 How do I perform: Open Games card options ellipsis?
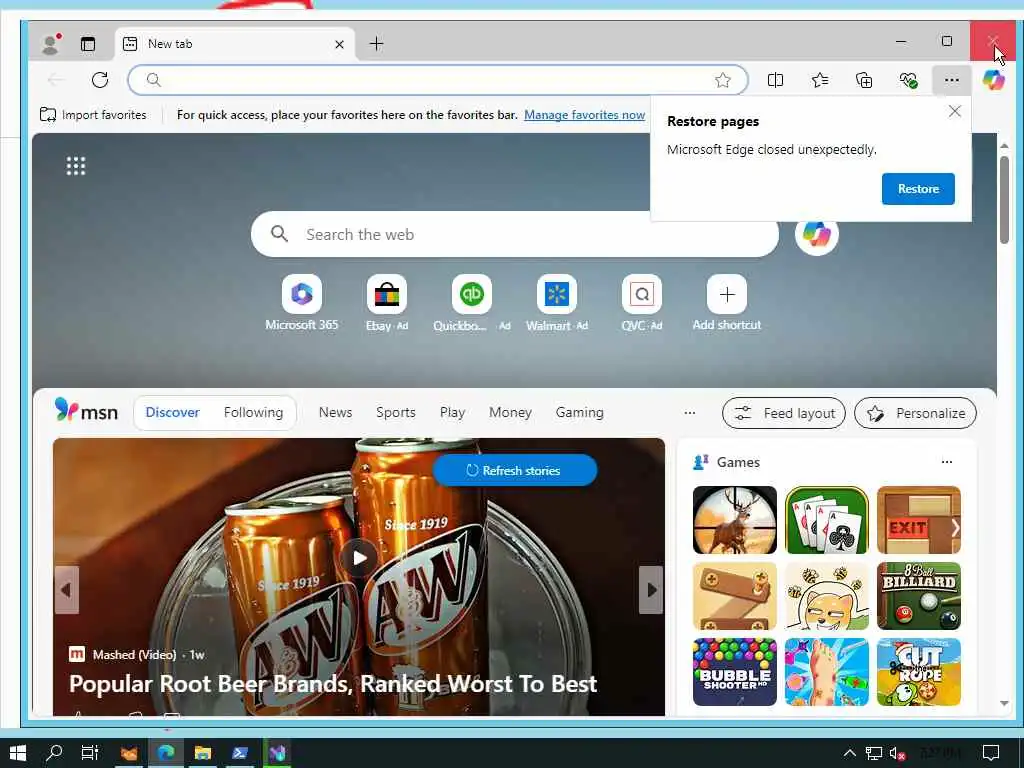coord(946,462)
